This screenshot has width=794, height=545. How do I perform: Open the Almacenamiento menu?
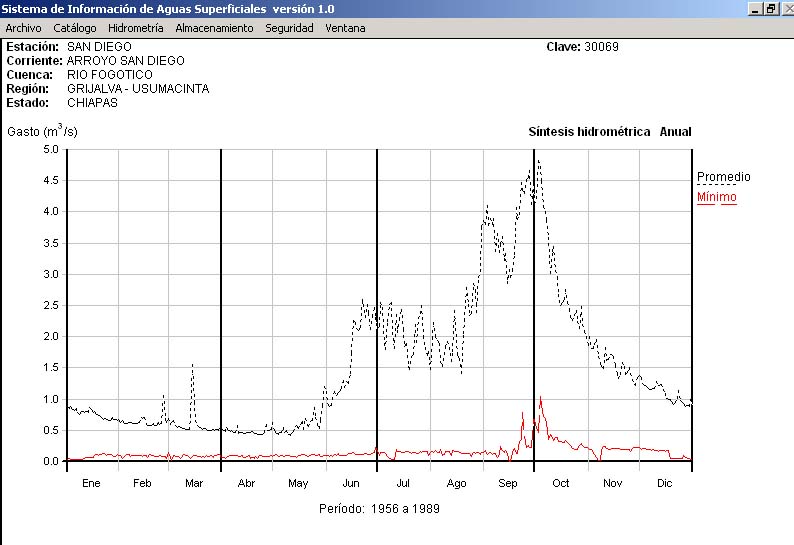[214, 28]
